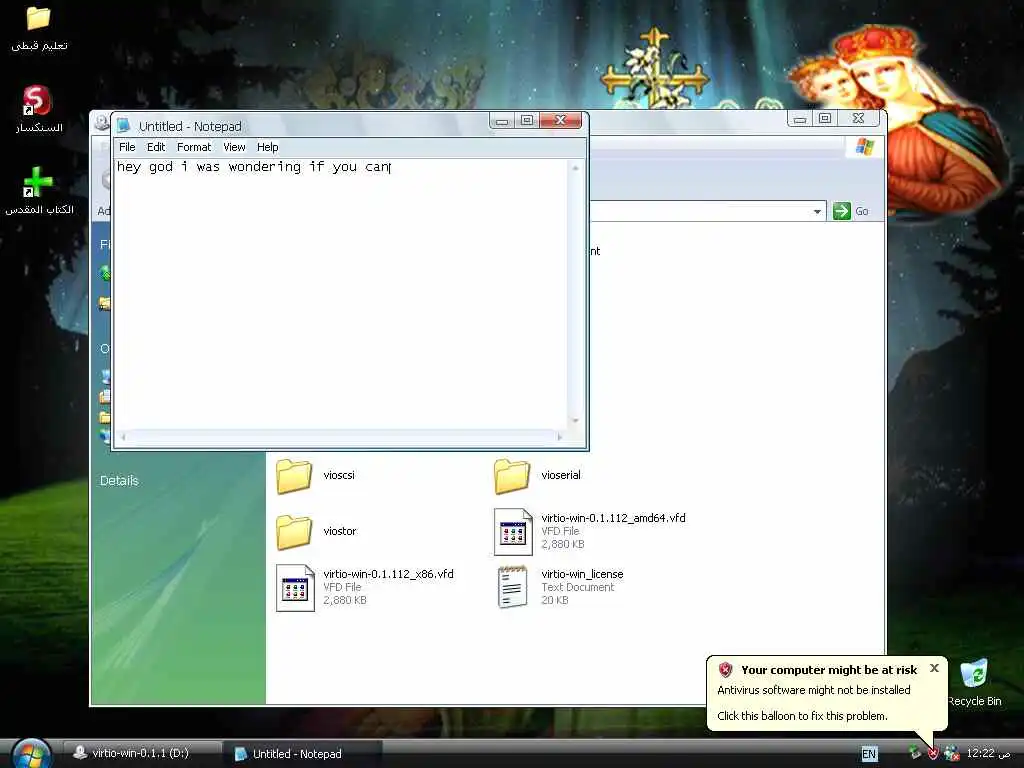Screen dimensions: 1024x768
Task: Open the Notepad File menu
Action: (x=127, y=147)
